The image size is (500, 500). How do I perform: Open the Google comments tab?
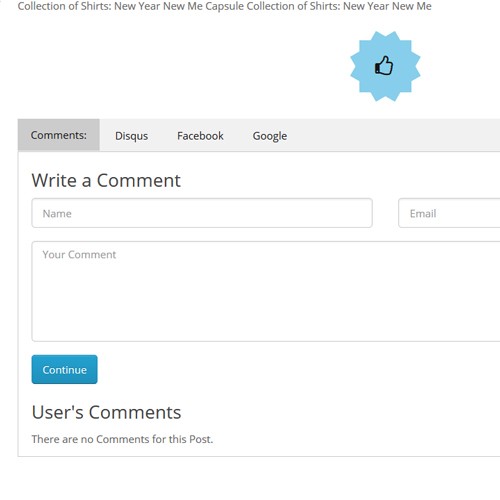[270, 136]
